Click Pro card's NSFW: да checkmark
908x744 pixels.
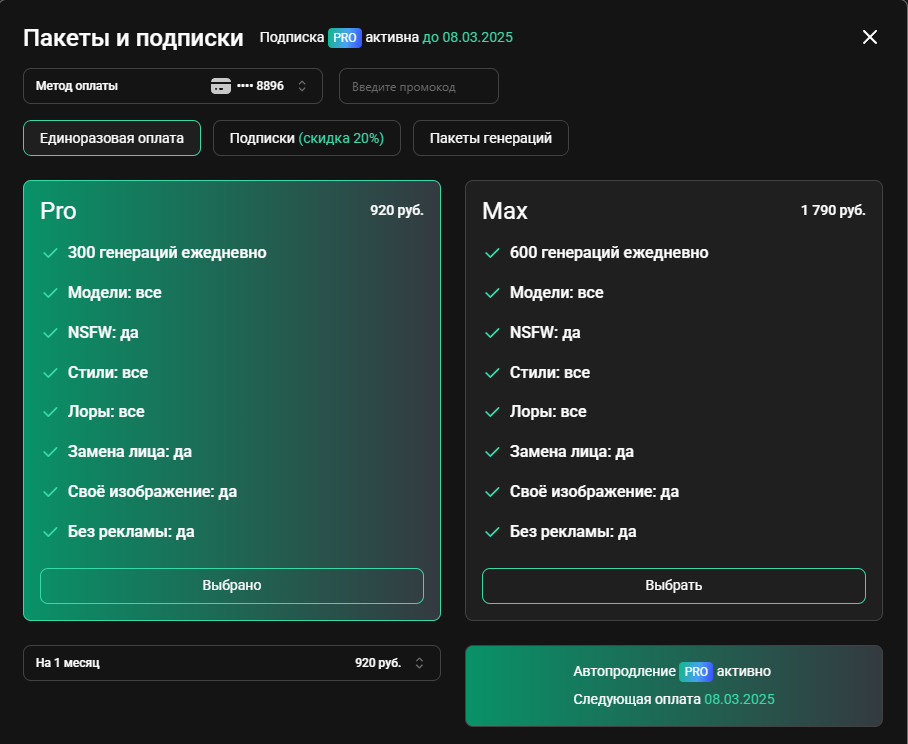click(50, 333)
